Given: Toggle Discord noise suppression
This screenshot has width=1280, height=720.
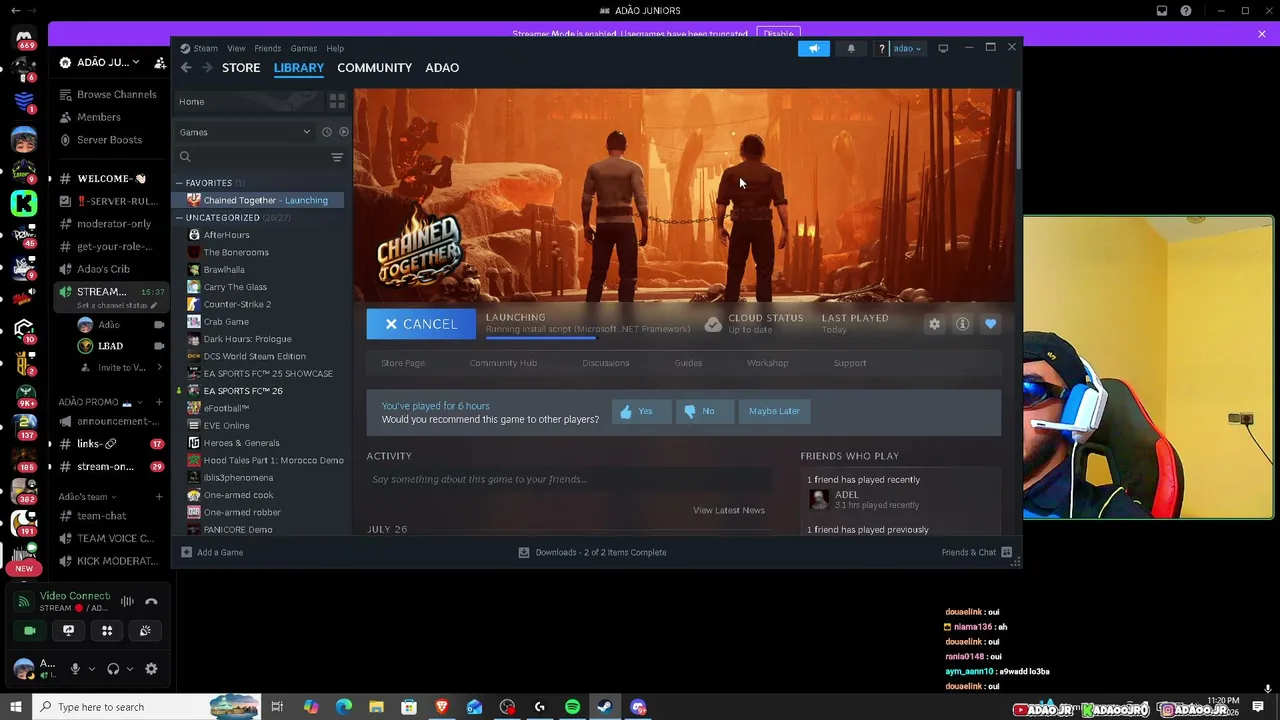Looking at the screenshot, I should (127, 601).
